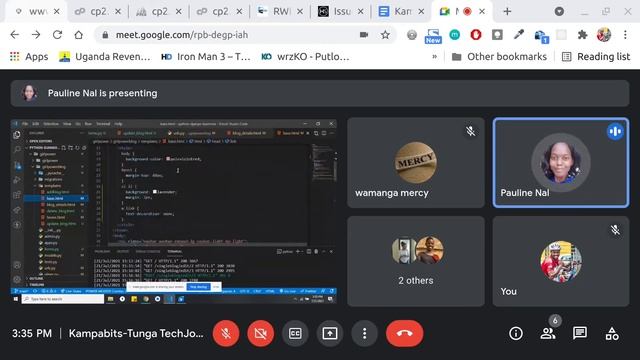The height and width of the screenshot is (360, 640).
Task: Show everyone participants panel
Action: [547, 333]
